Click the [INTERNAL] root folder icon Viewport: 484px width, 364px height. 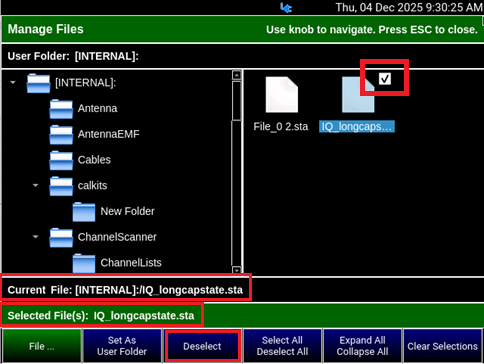click(x=38, y=83)
